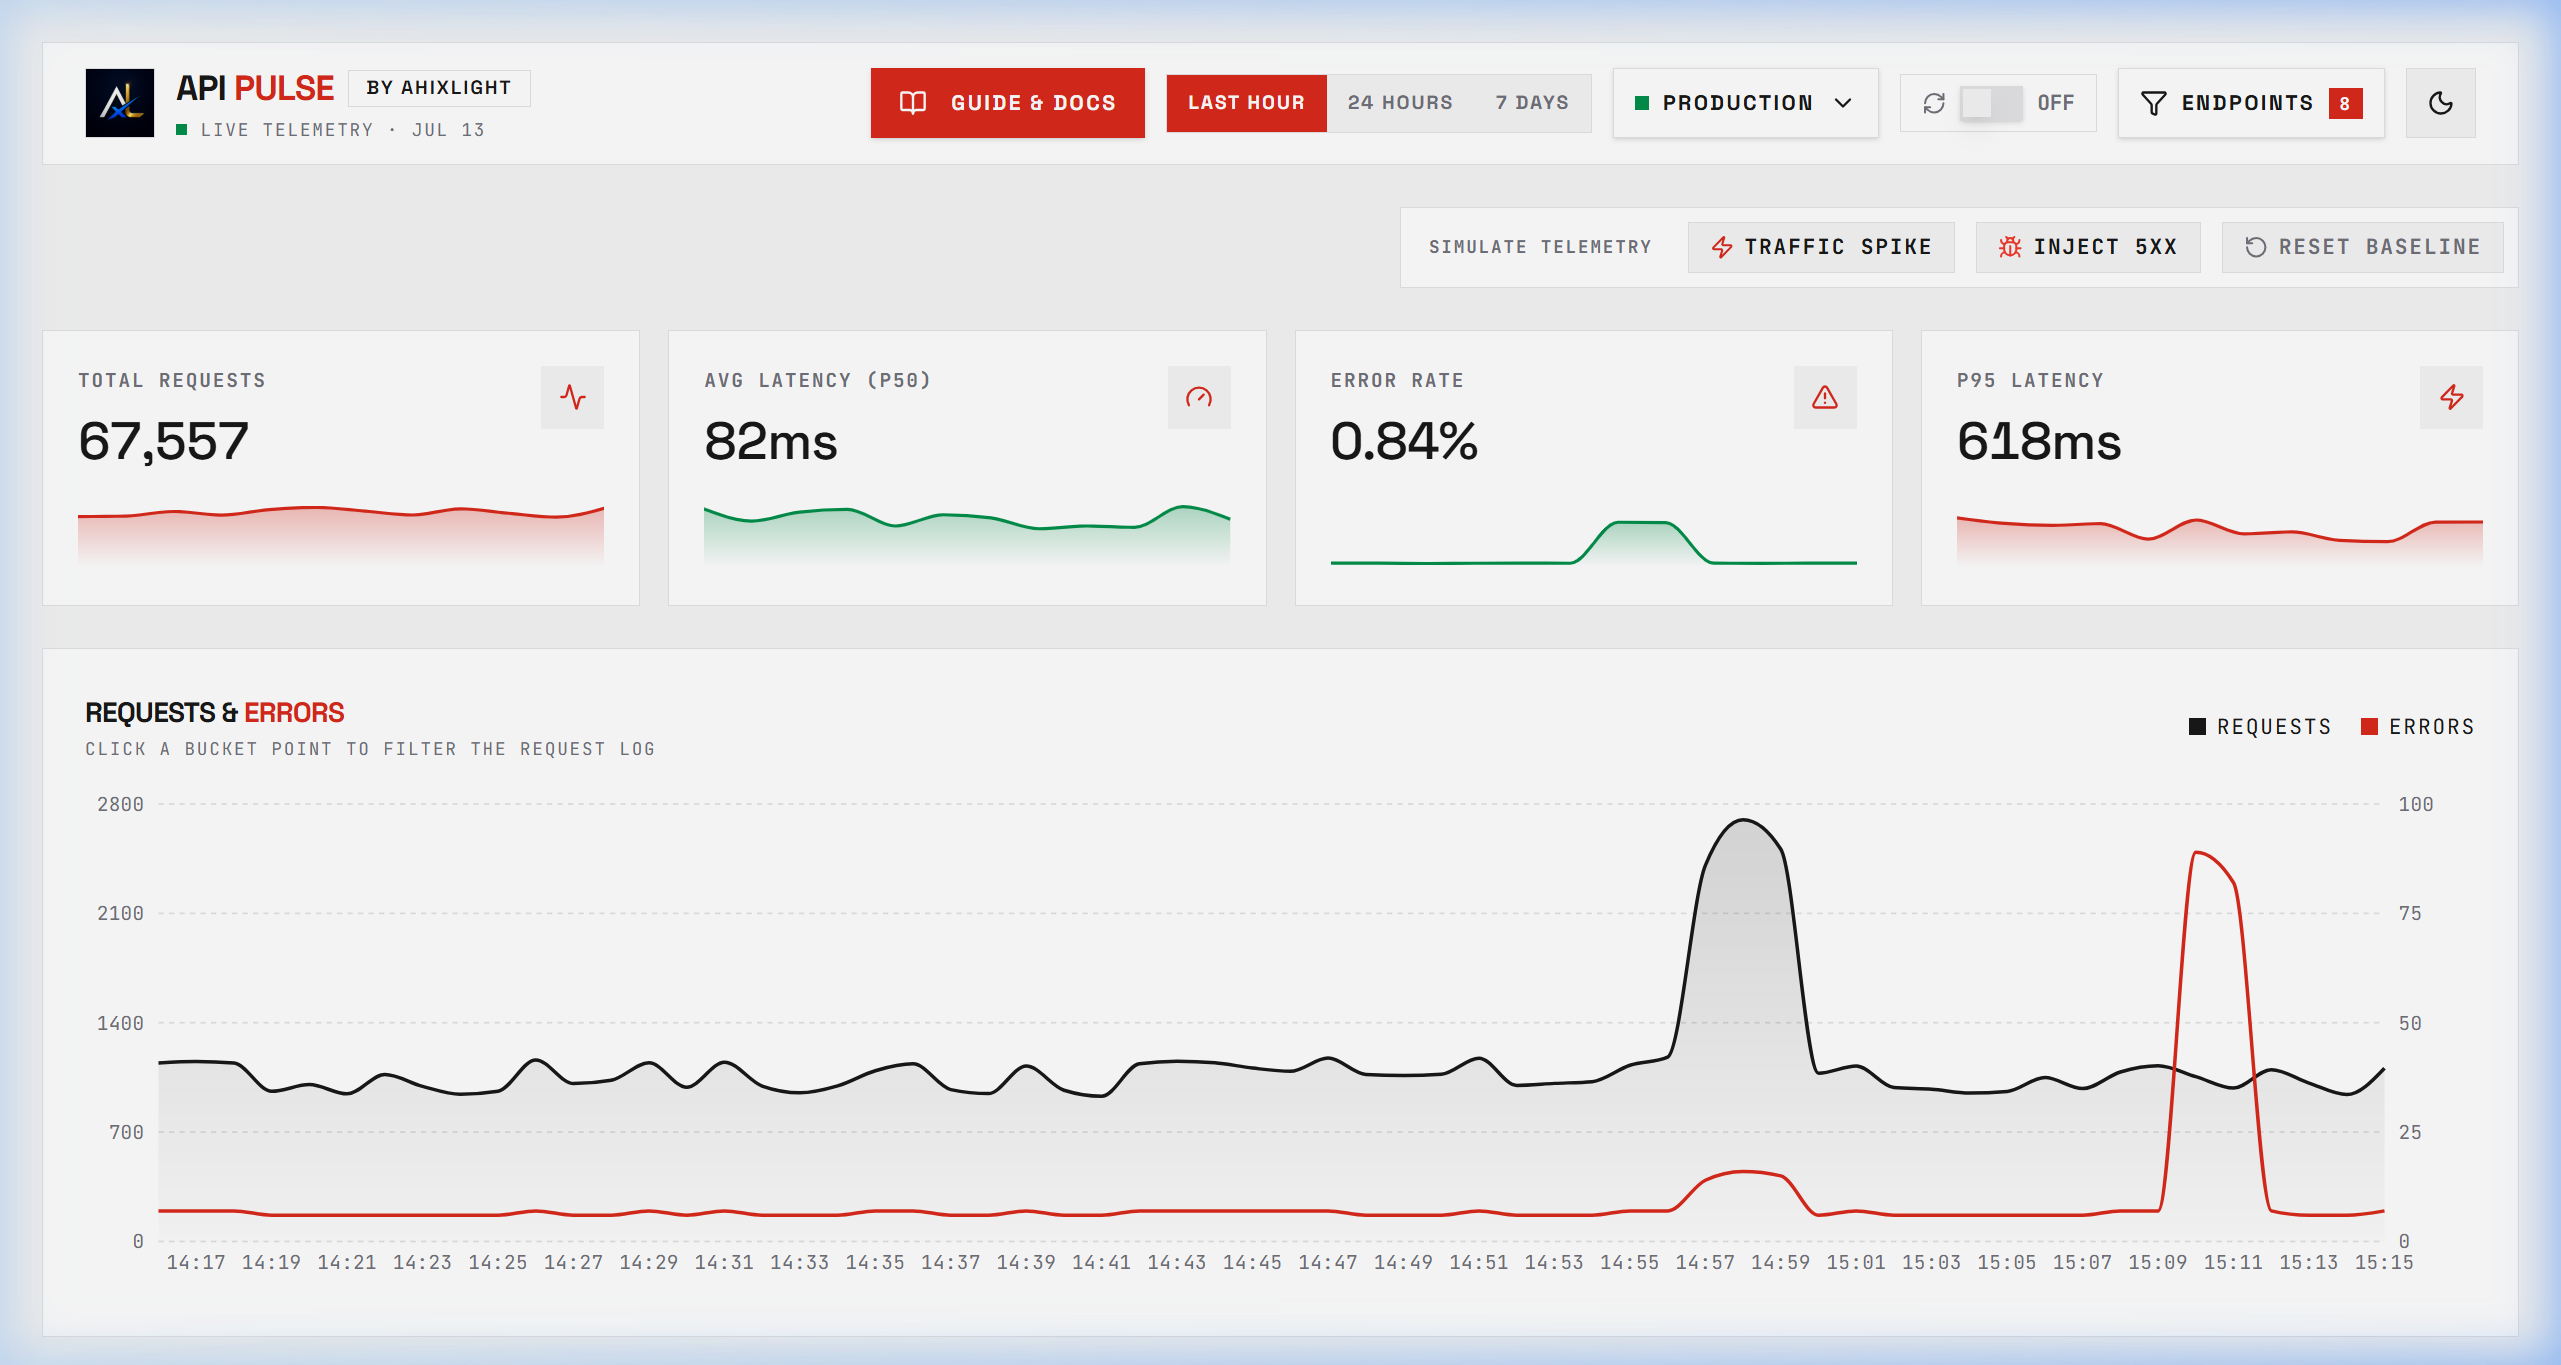Screen dimensions: 2561x1365
Task: Click the Avg Latency value 82ms
Action: [770, 441]
